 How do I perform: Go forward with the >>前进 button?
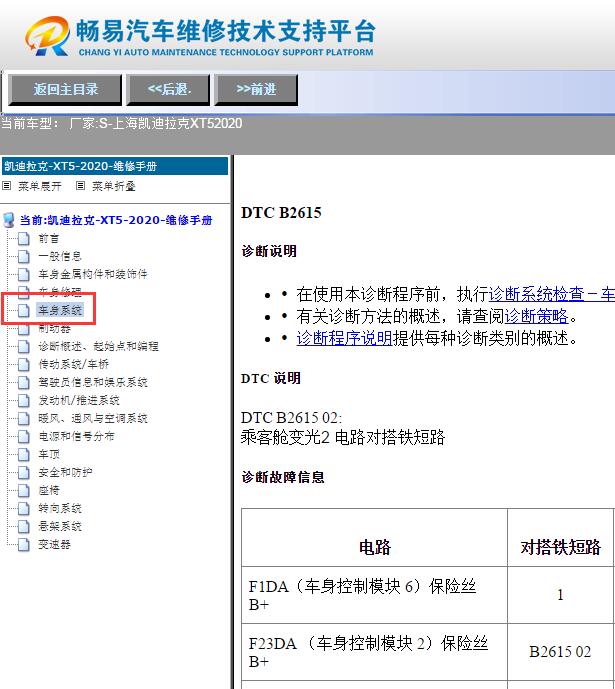pyautogui.click(x=256, y=90)
